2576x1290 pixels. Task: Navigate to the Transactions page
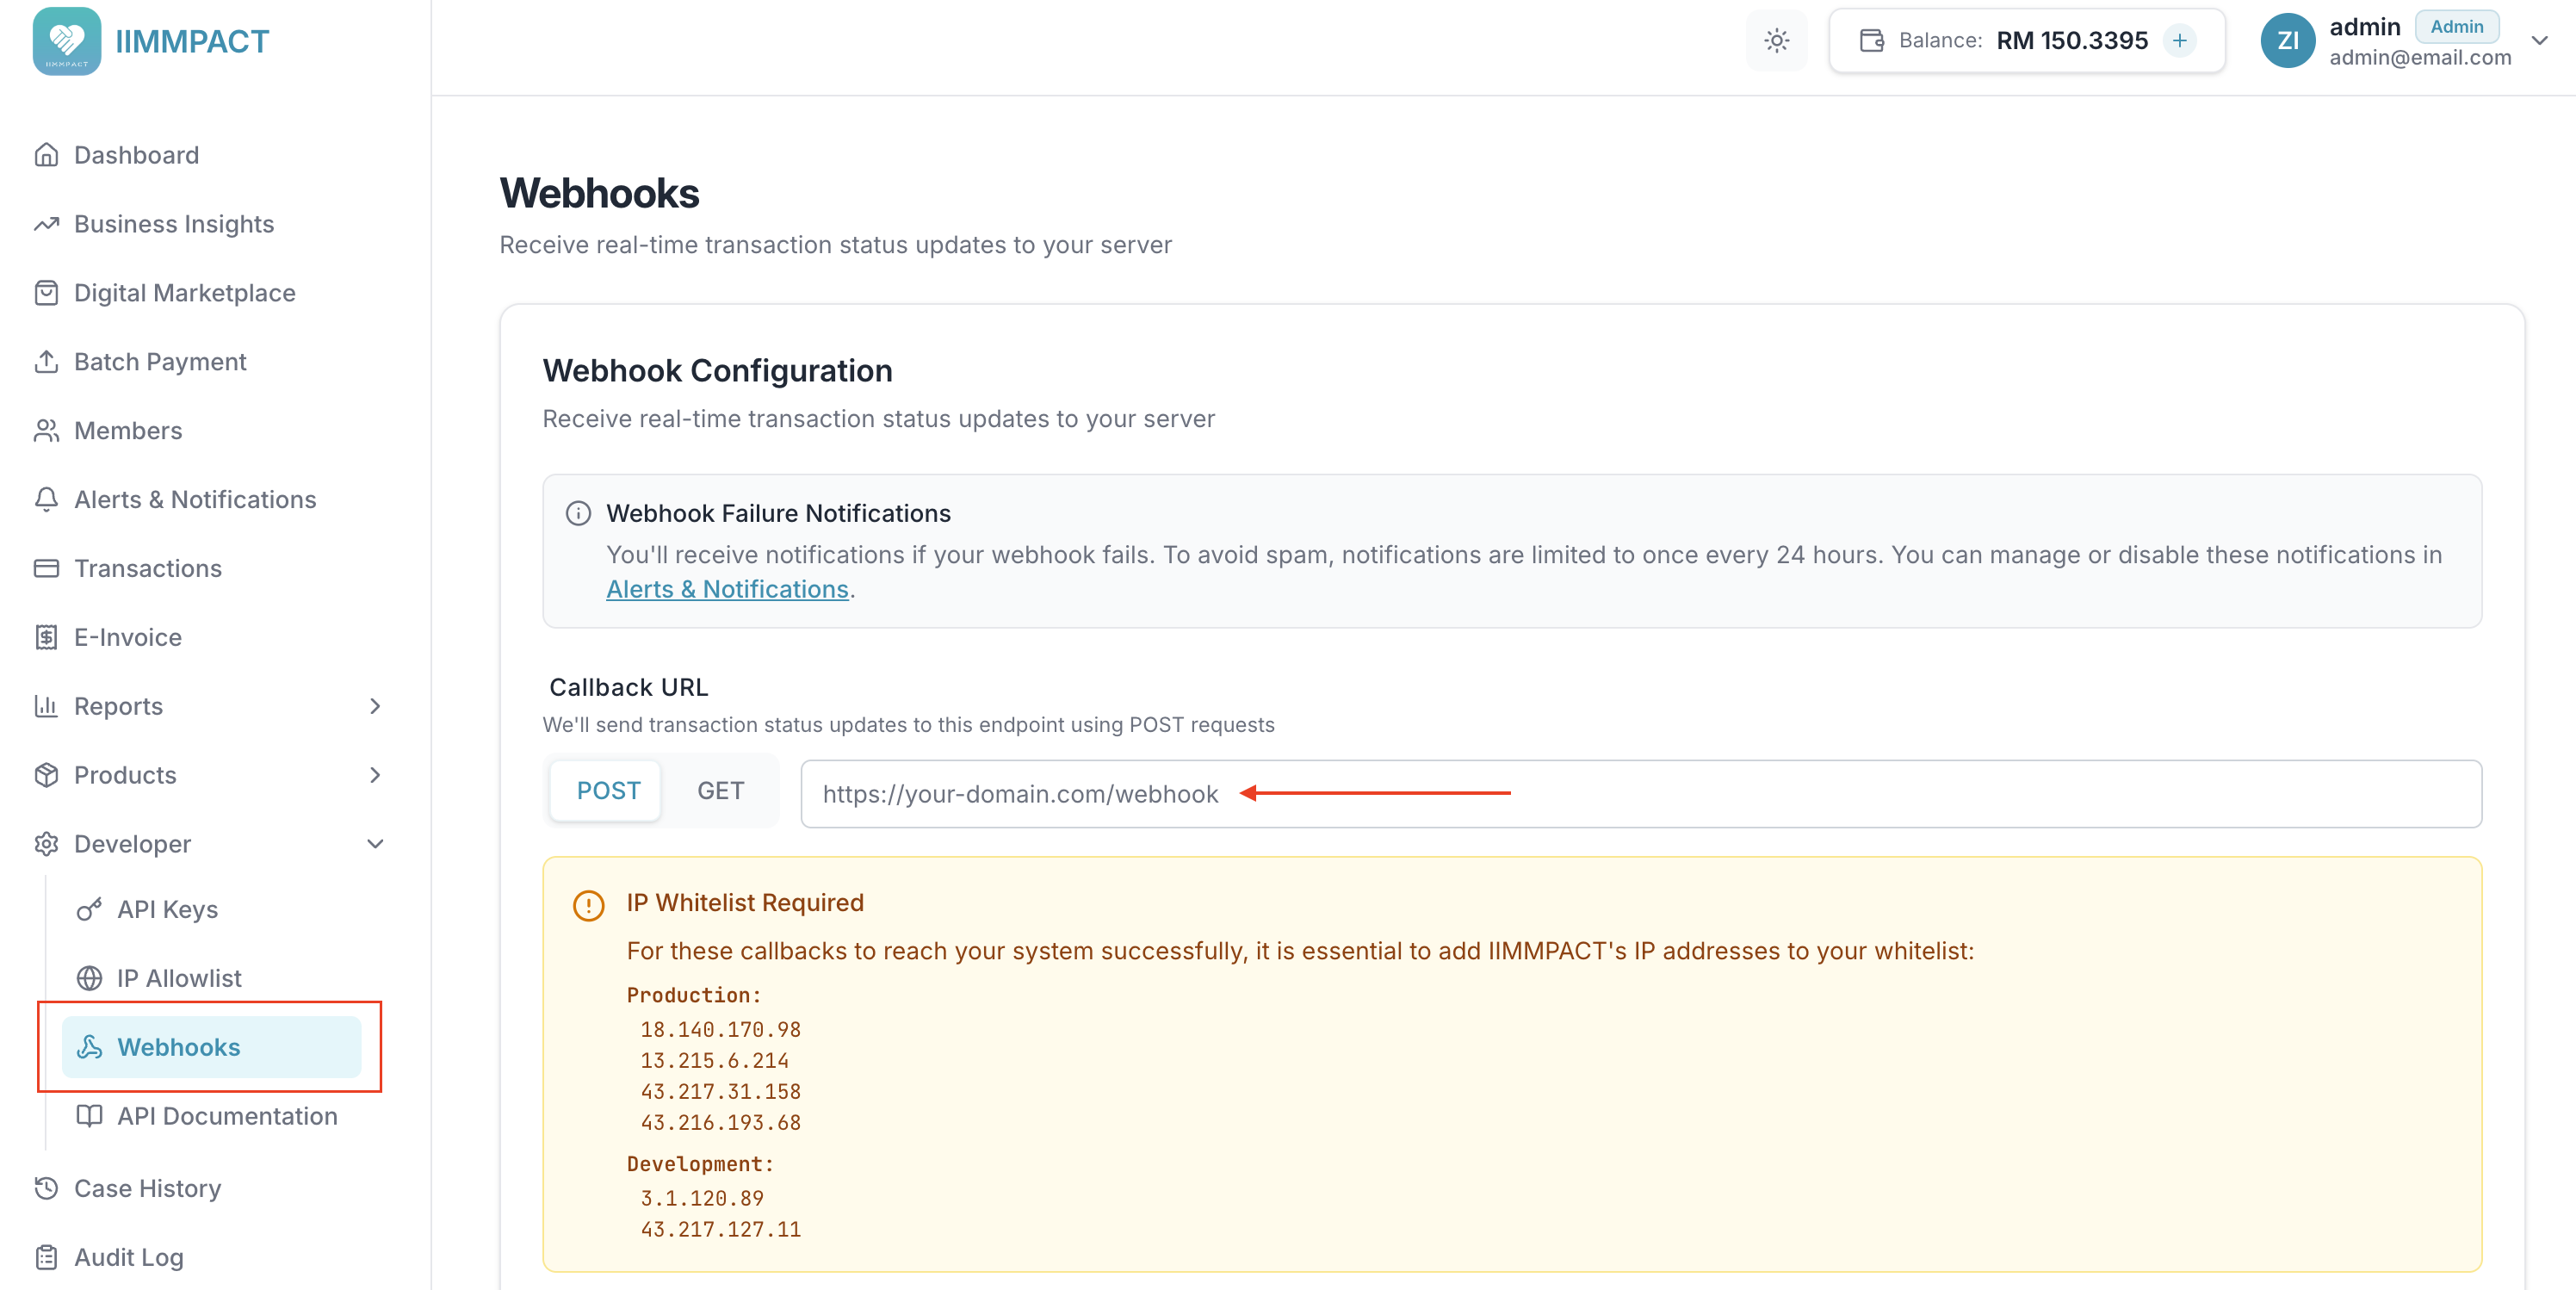coord(147,568)
